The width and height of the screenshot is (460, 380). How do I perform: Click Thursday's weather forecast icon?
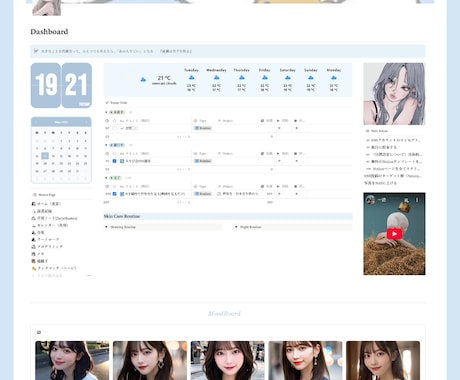click(x=242, y=78)
